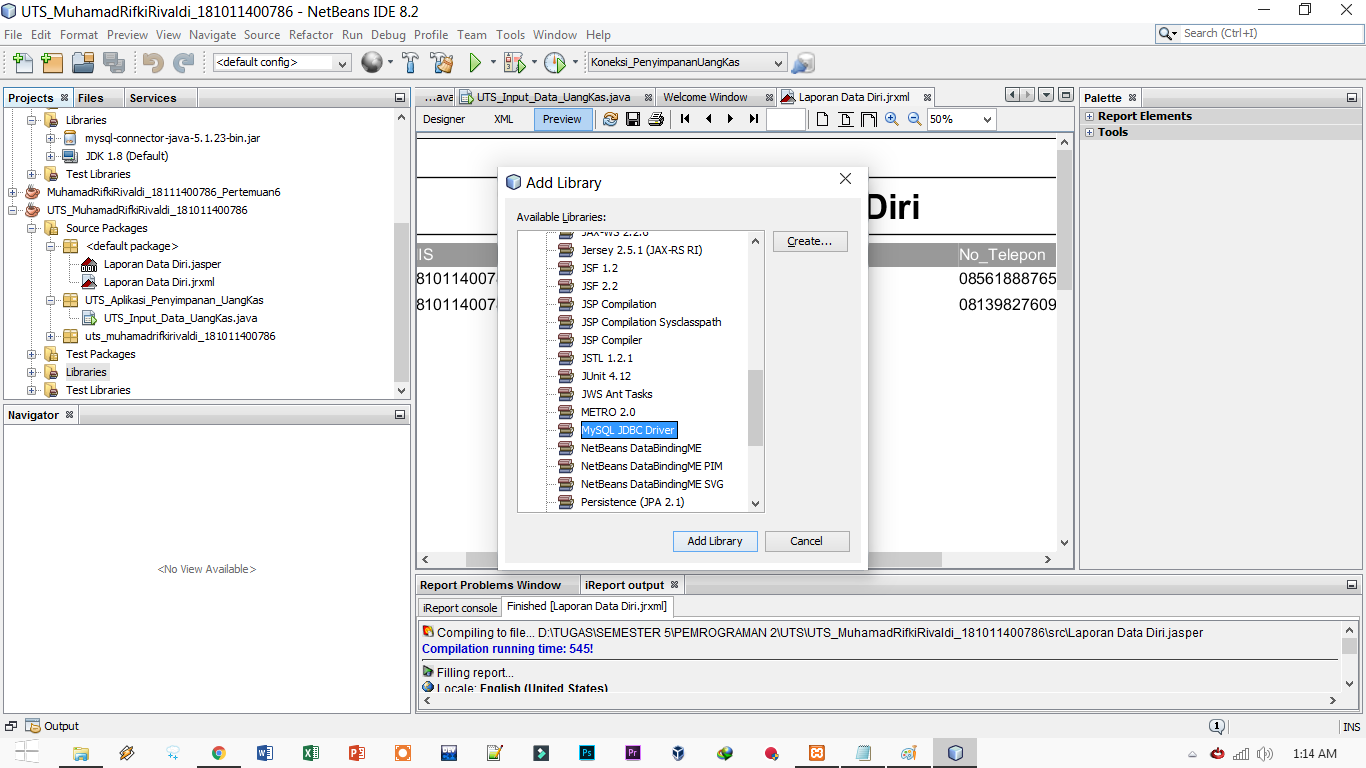Select JUnit 4.12 in Available Libraries
Viewport: 1366px width, 768px height.
click(x=606, y=376)
